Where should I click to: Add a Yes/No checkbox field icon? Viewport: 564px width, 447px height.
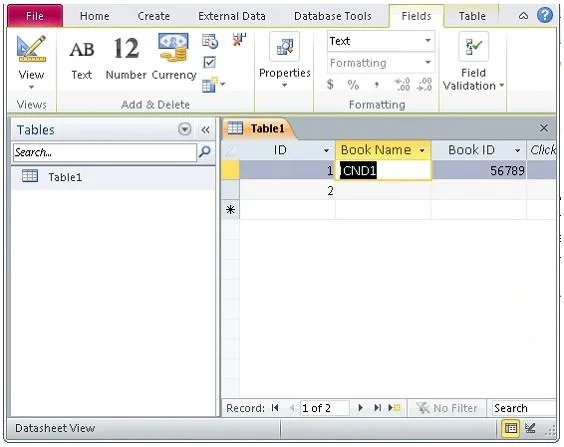point(209,63)
